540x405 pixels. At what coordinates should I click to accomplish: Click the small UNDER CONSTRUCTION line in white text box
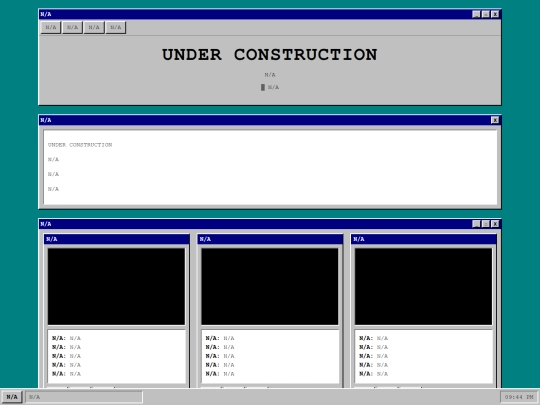click(80, 145)
